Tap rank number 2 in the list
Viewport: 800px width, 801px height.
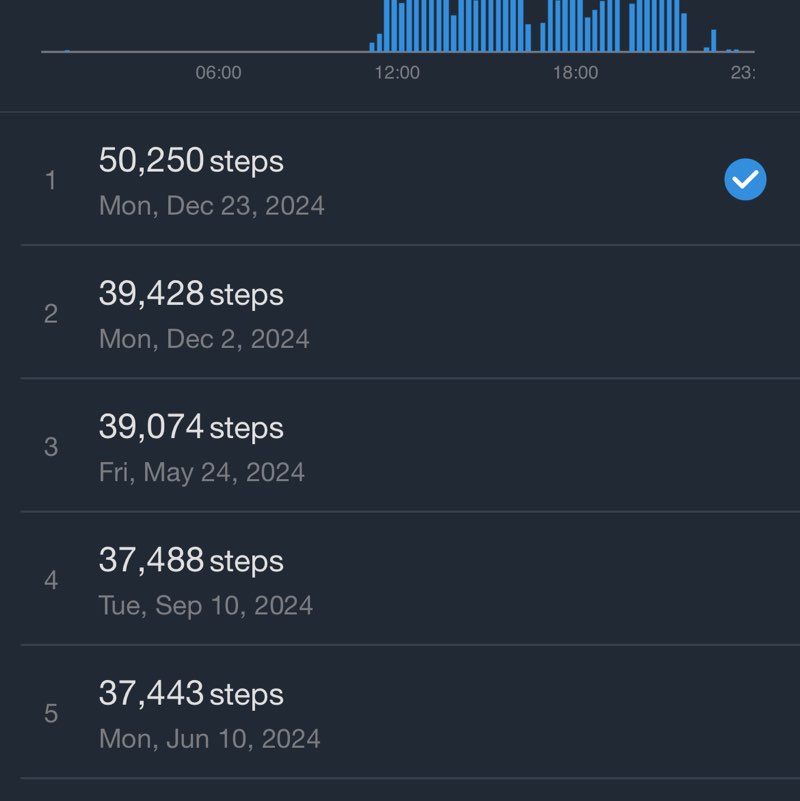click(x=51, y=314)
